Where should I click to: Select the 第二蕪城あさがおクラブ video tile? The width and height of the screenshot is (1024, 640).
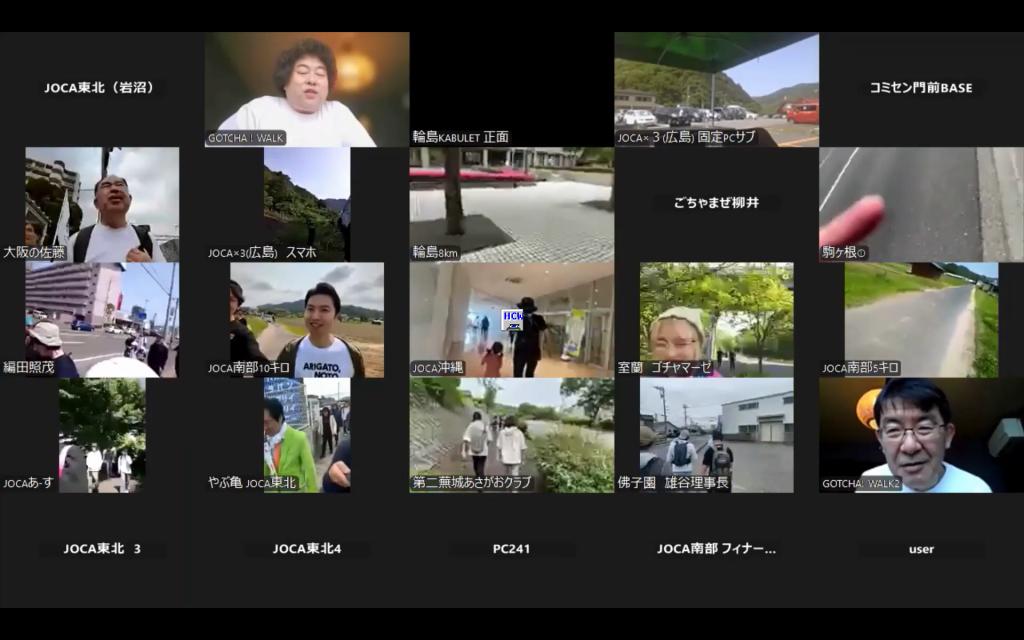(512, 435)
